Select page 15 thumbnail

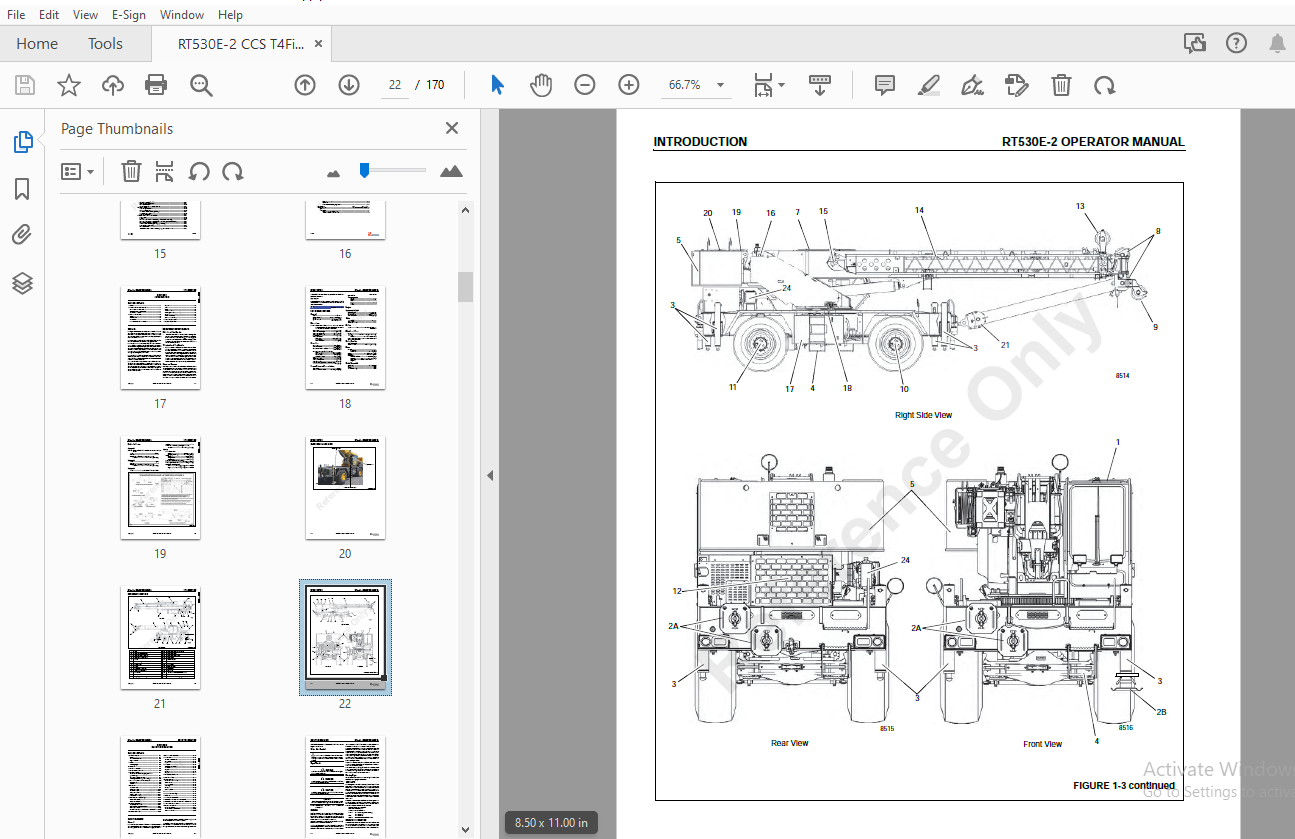160,220
